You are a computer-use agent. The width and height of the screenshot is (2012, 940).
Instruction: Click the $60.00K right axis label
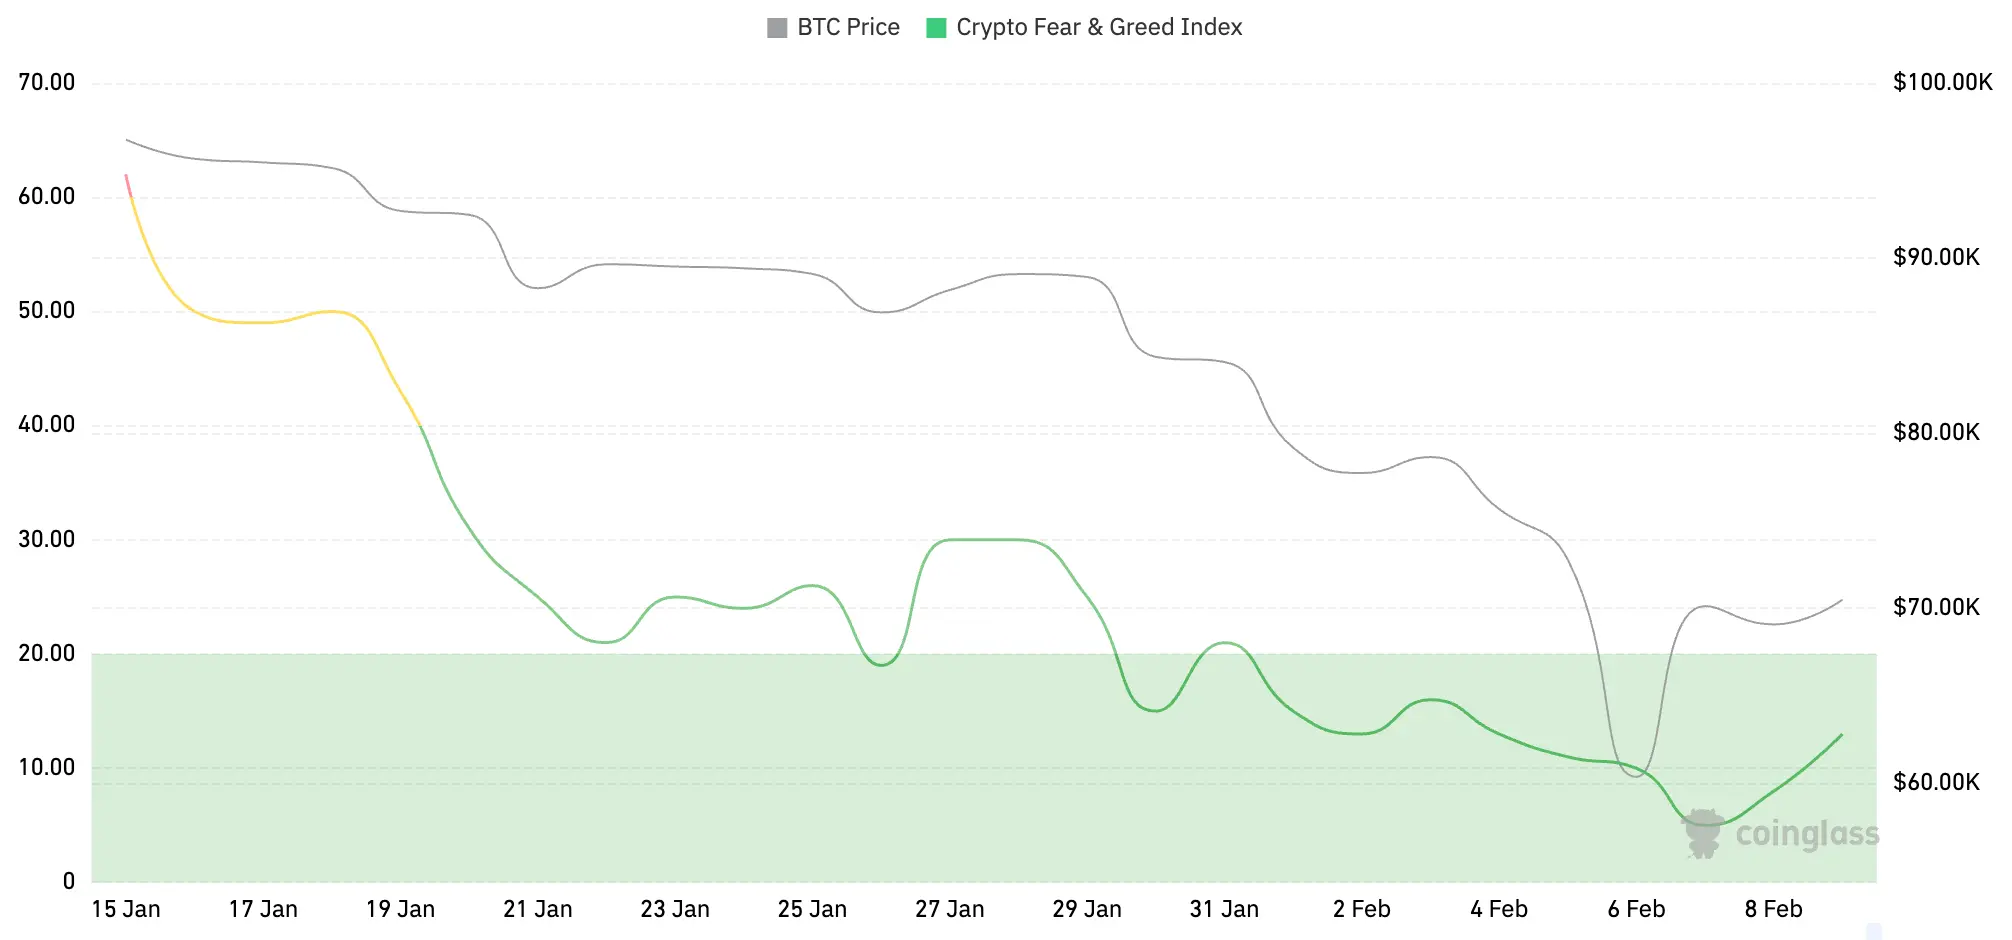click(1936, 782)
